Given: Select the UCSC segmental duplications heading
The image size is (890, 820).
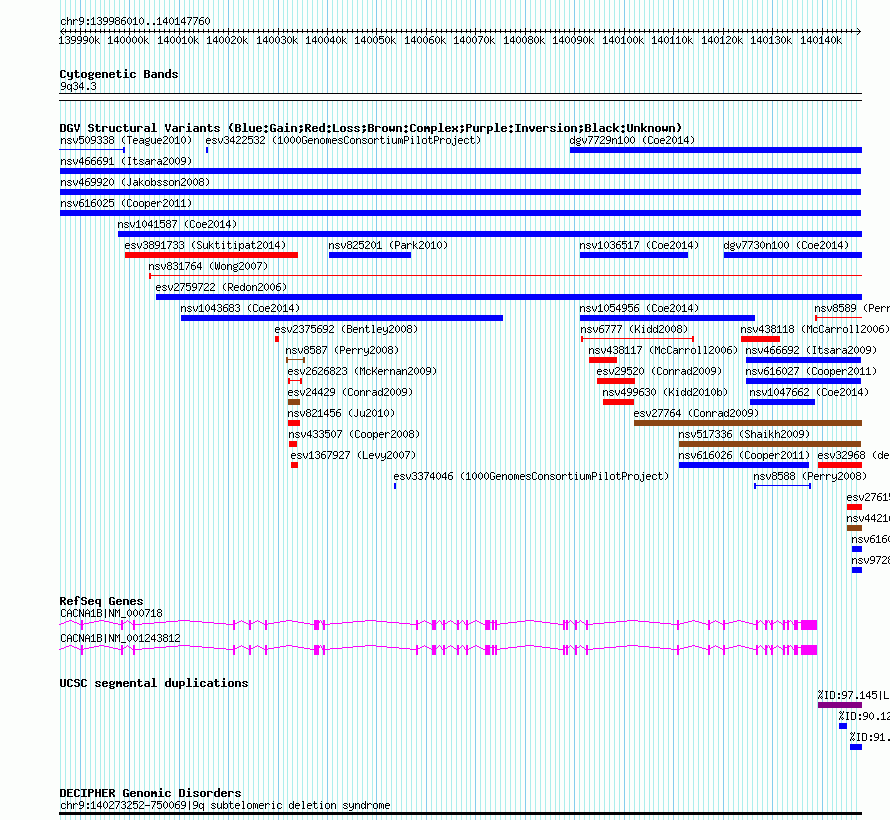Looking at the screenshot, I should [154, 683].
